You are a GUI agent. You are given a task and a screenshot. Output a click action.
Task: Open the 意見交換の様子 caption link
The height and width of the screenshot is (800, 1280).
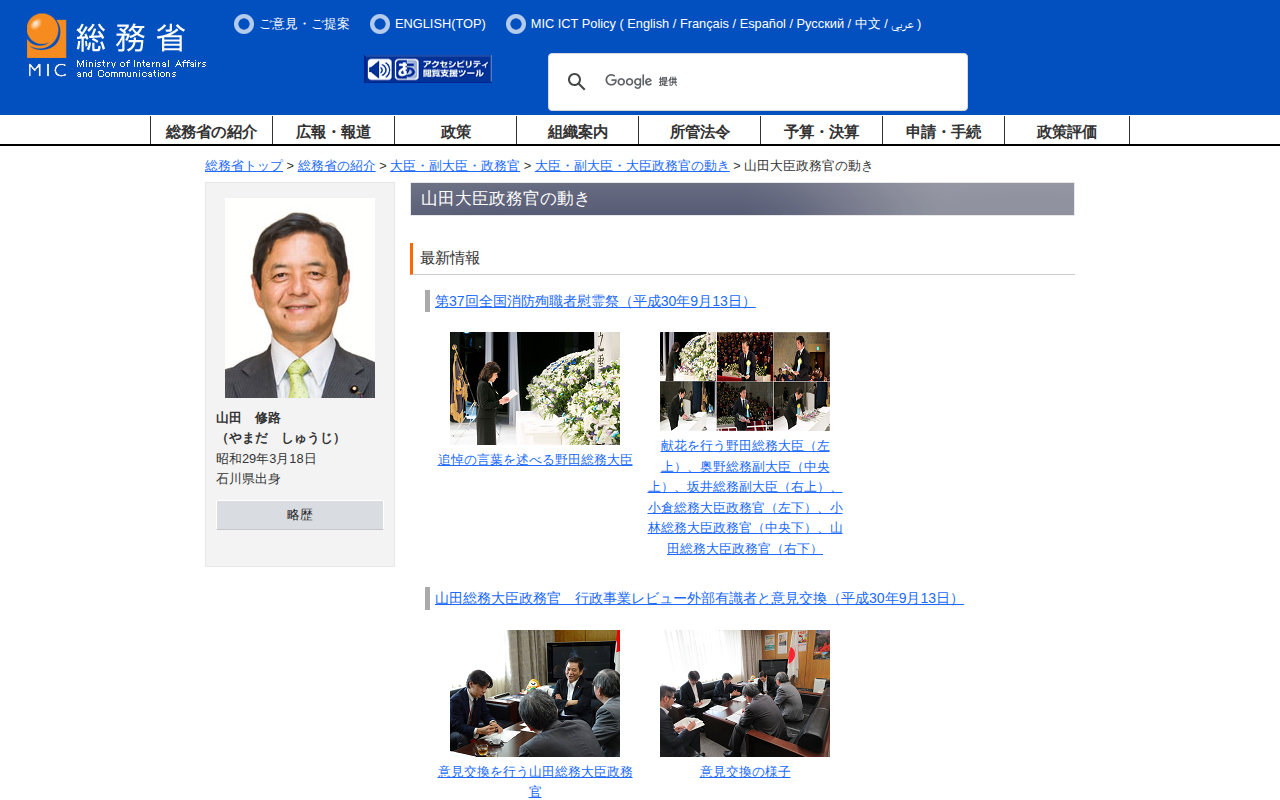coord(745,772)
